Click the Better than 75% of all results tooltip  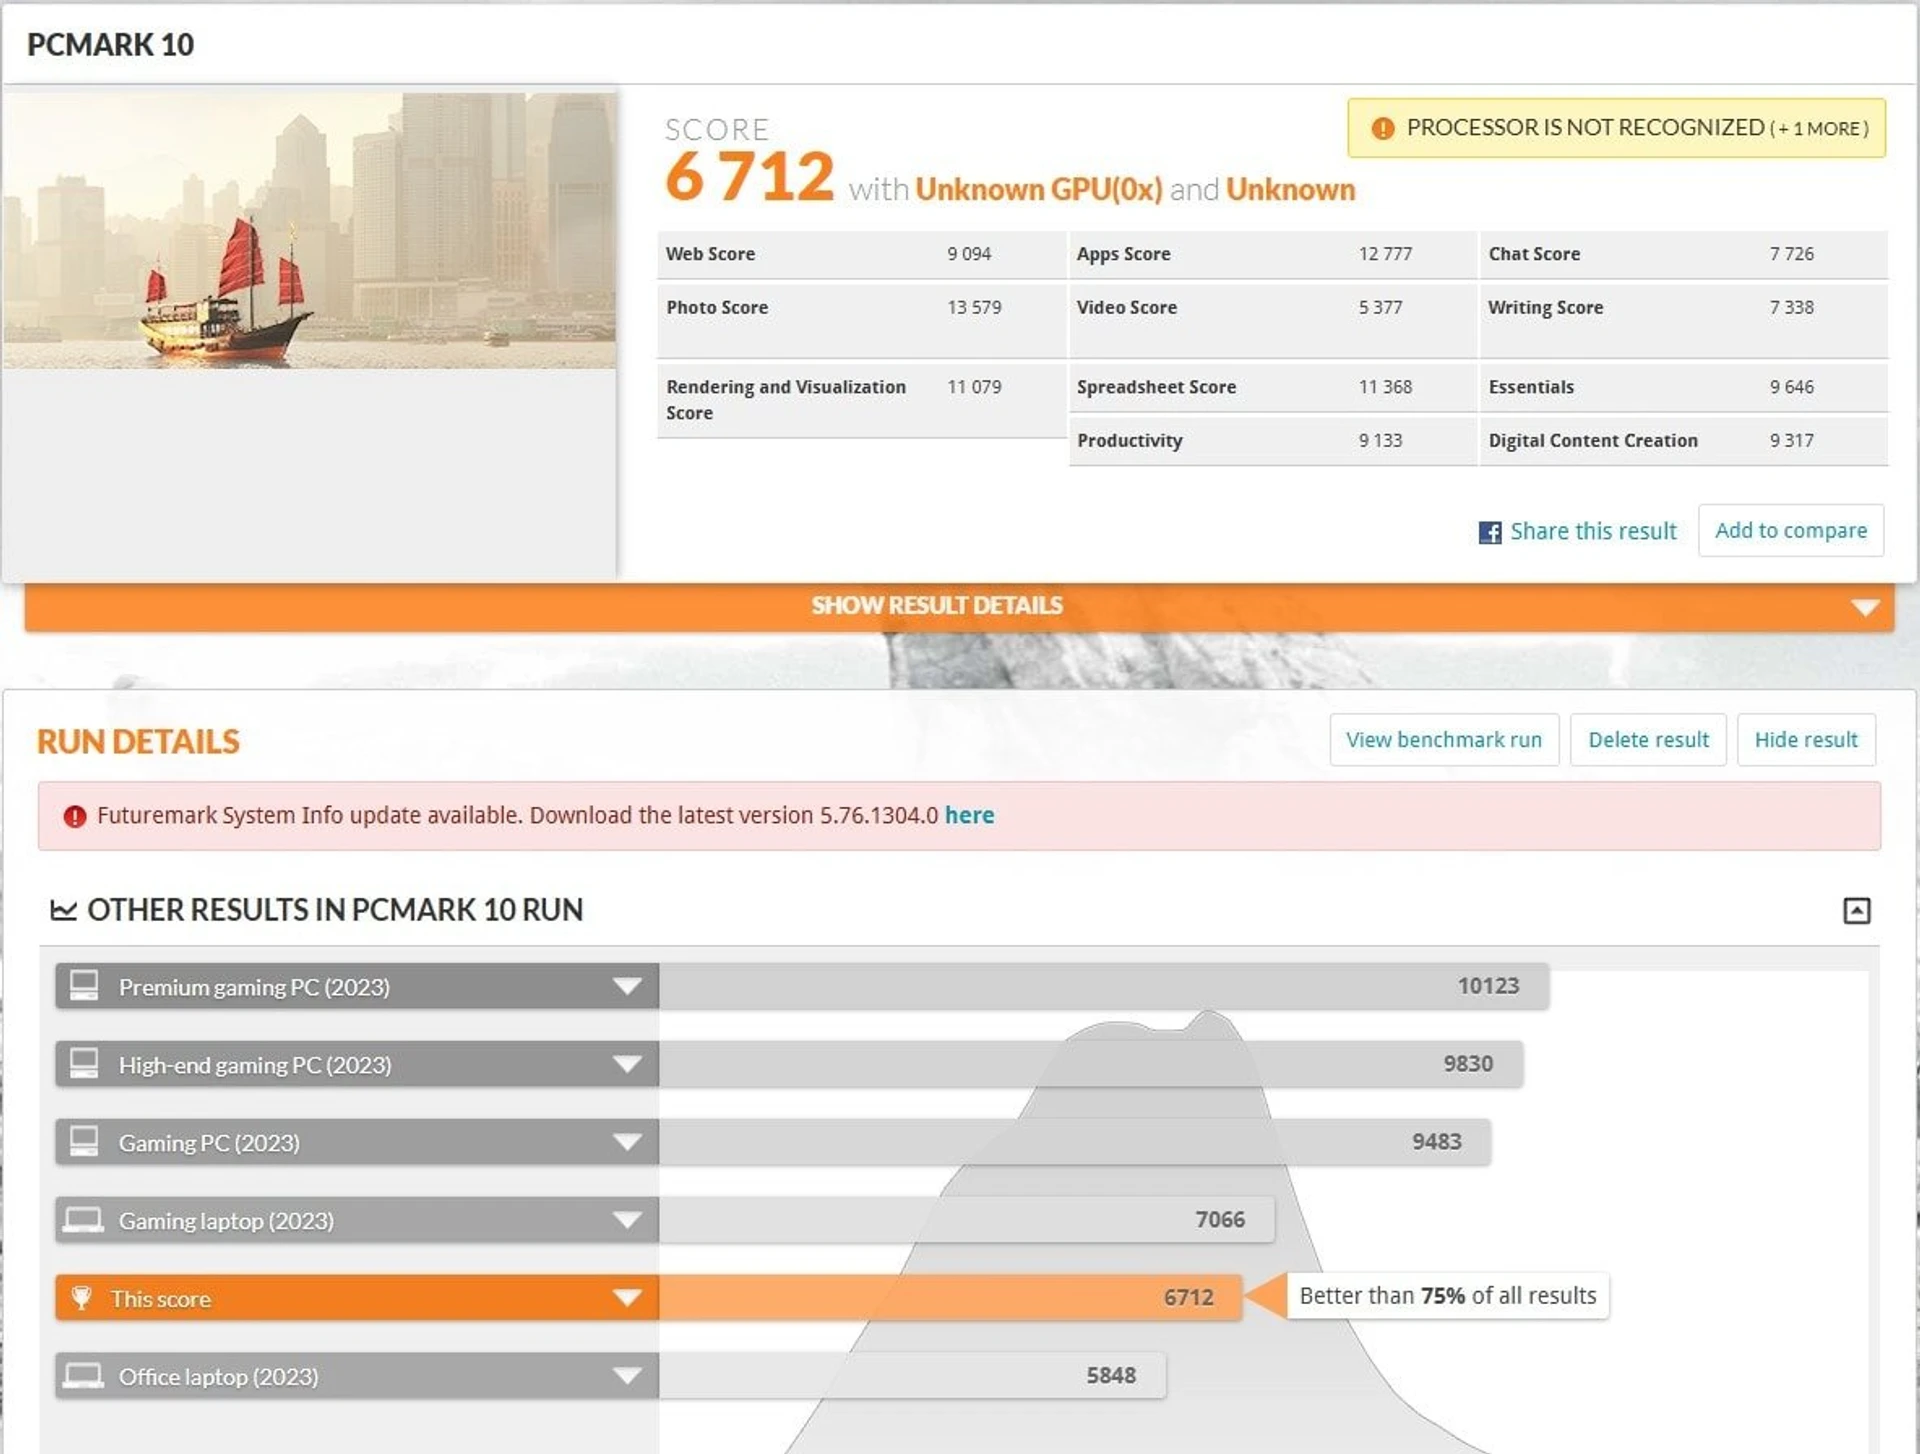1447,1296
